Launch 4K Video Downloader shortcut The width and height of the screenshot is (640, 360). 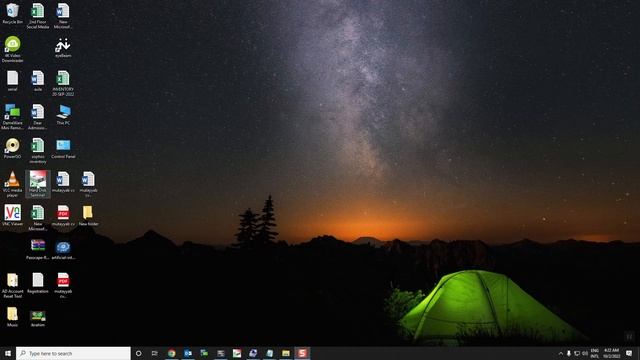12,49
